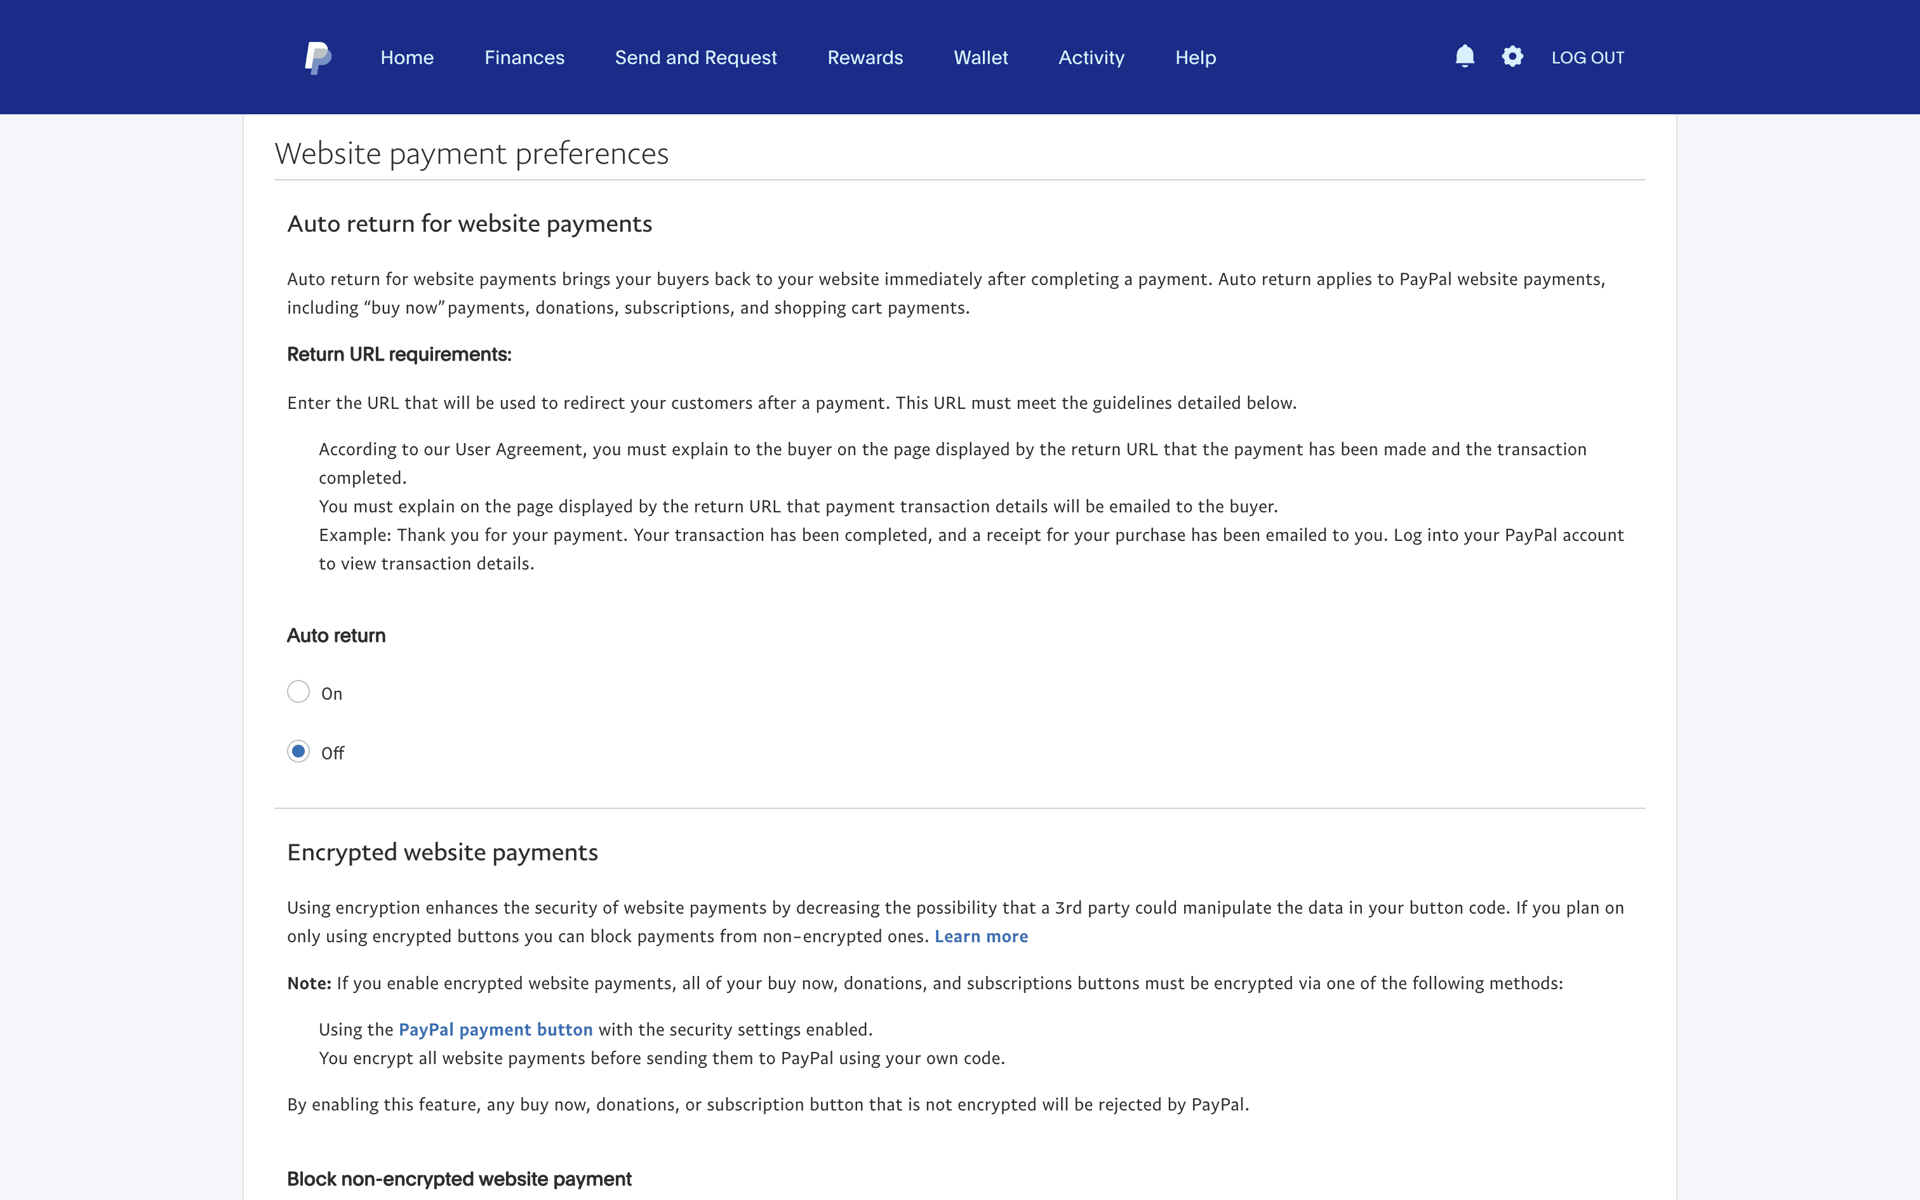Navigate to the Rewards menu item
Screen dimensions: 1920x1200
(x=865, y=58)
